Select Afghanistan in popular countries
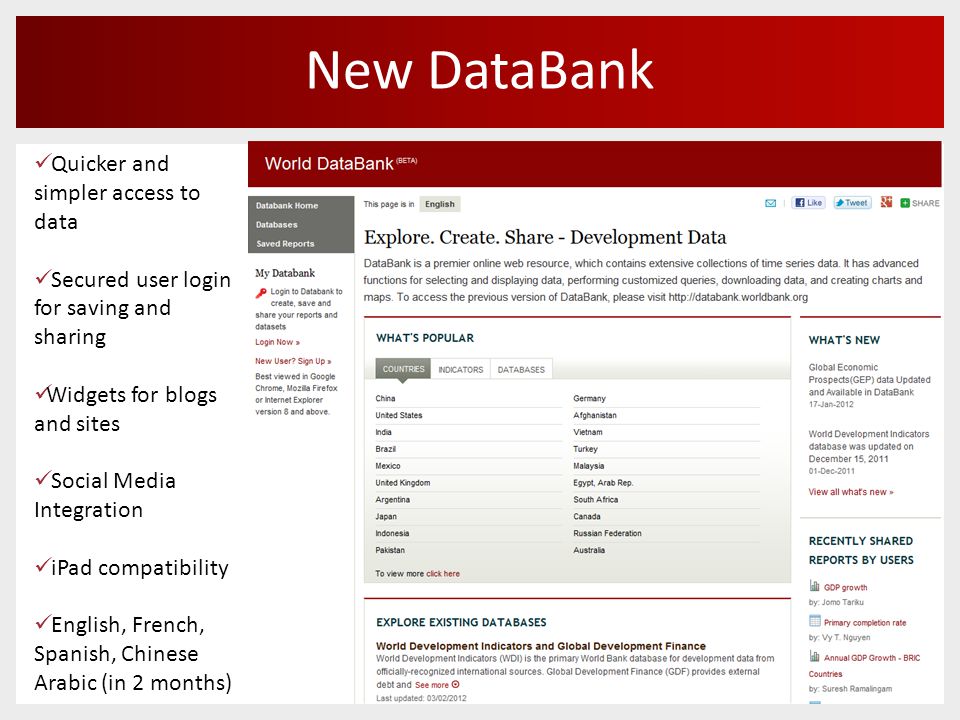Viewport: 960px width, 720px height. click(x=594, y=415)
